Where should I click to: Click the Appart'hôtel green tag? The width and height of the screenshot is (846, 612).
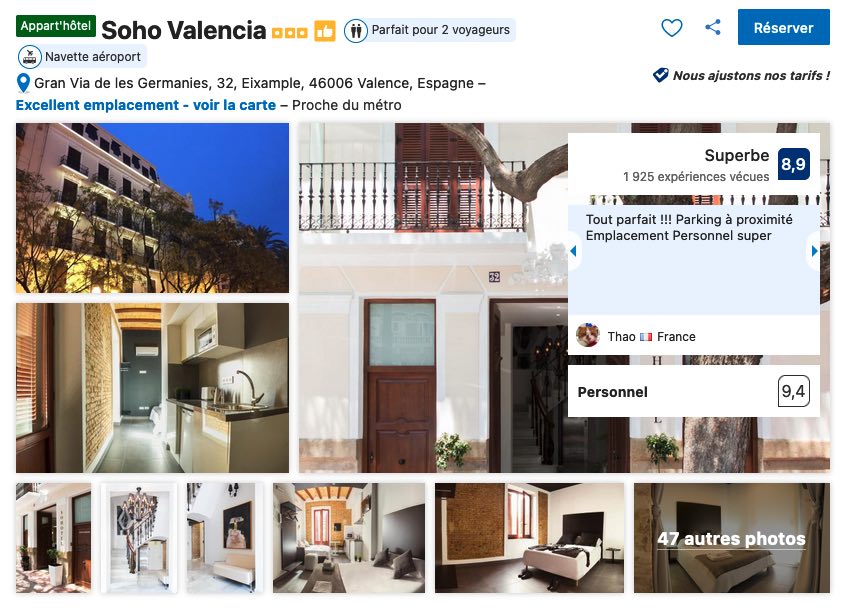[56, 26]
